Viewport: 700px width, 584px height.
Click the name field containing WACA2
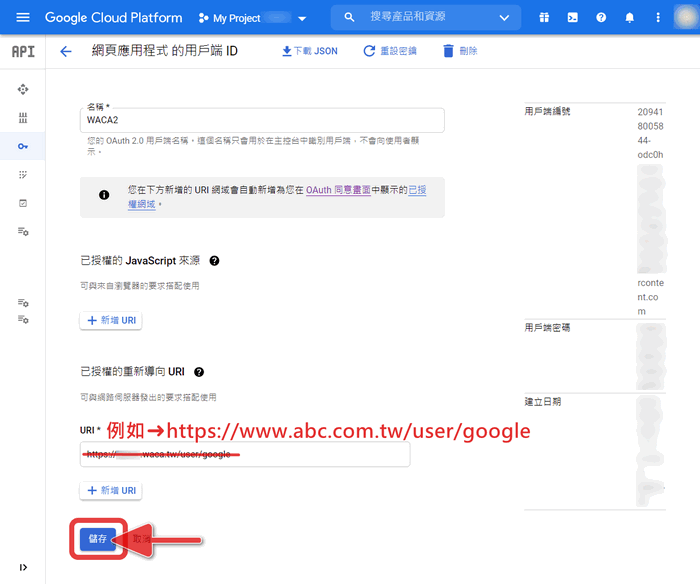click(262, 120)
